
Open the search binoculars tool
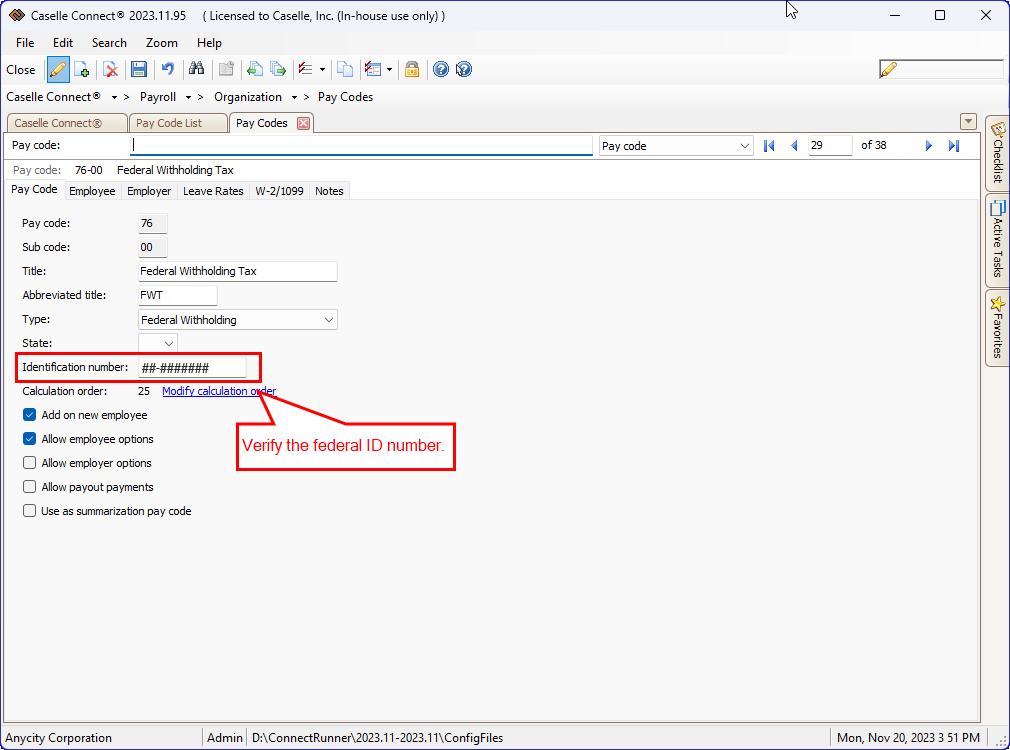point(197,69)
